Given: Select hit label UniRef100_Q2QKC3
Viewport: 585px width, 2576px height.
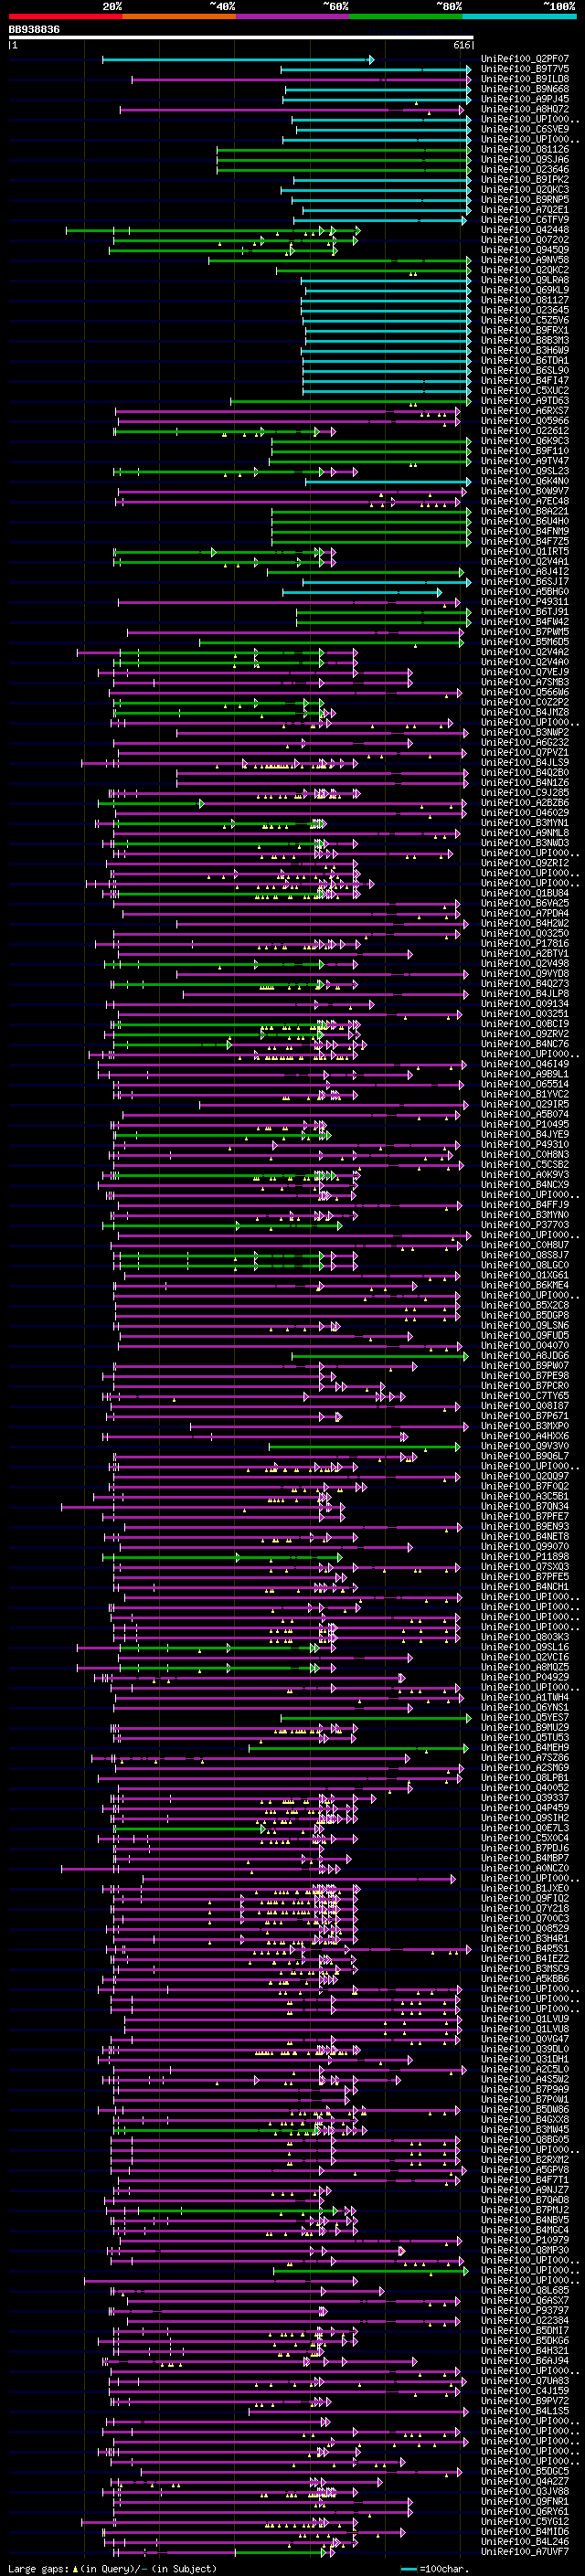Looking at the screenshot, I should pos(525,190).
